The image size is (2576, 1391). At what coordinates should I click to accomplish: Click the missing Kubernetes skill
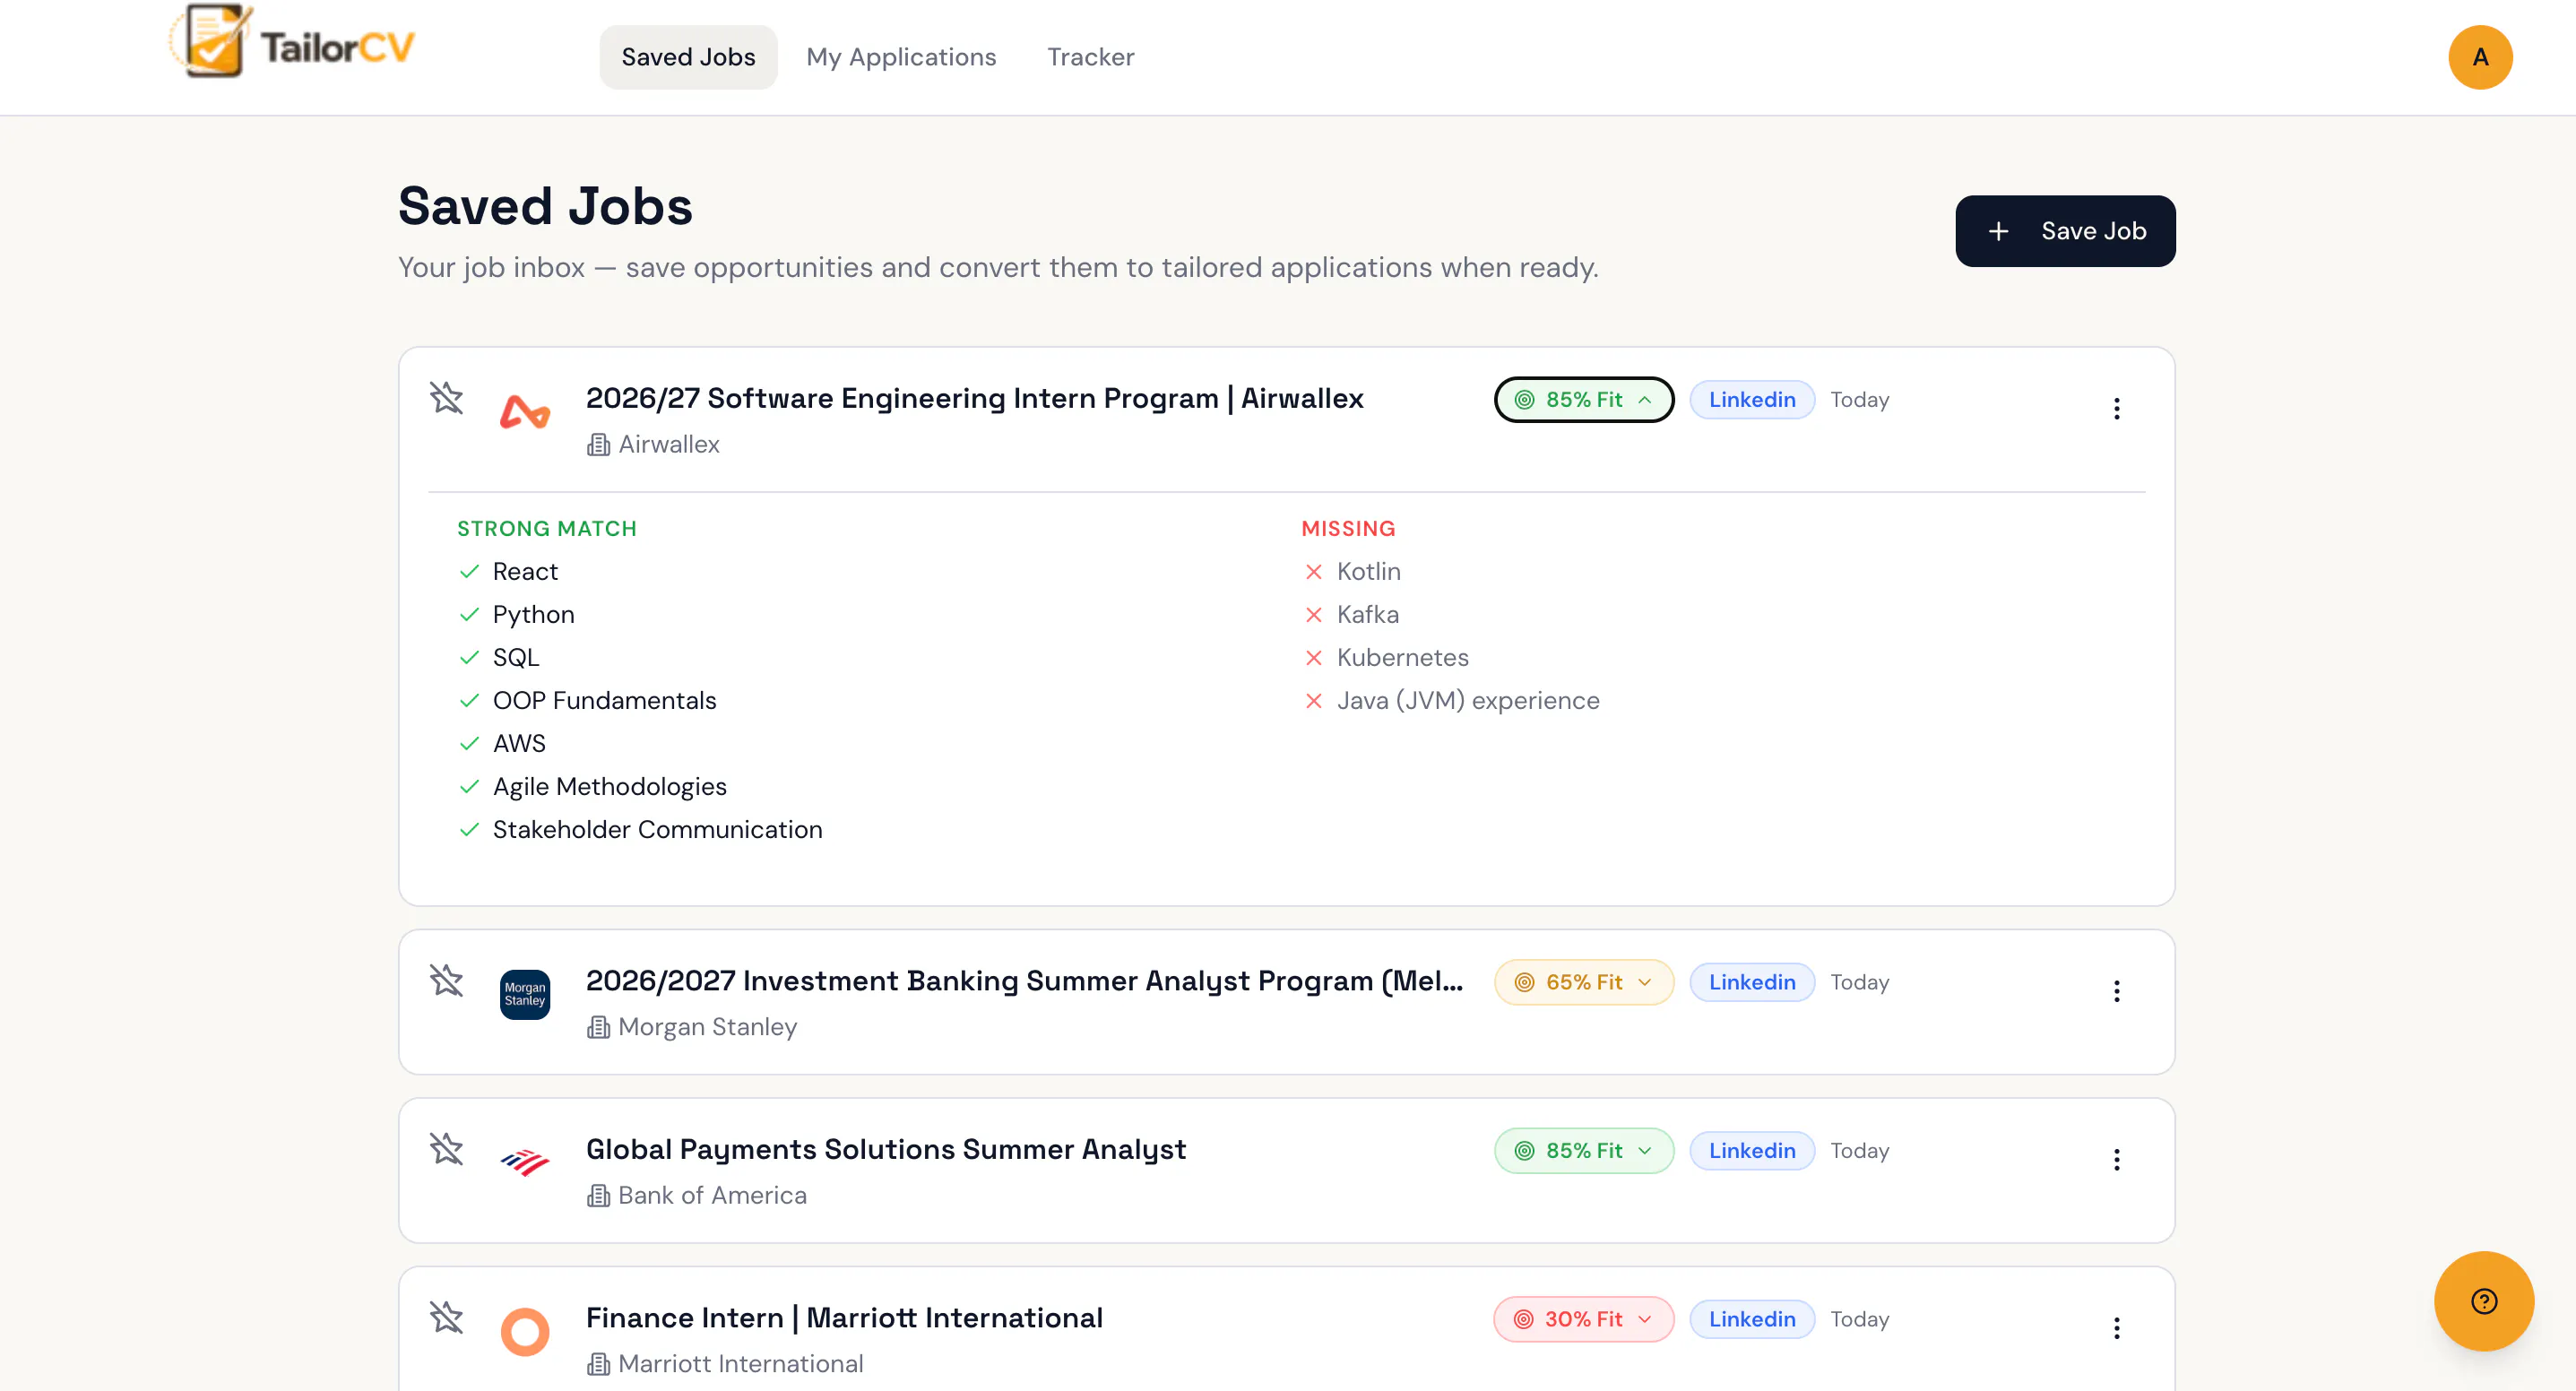tap(1402, 657)
